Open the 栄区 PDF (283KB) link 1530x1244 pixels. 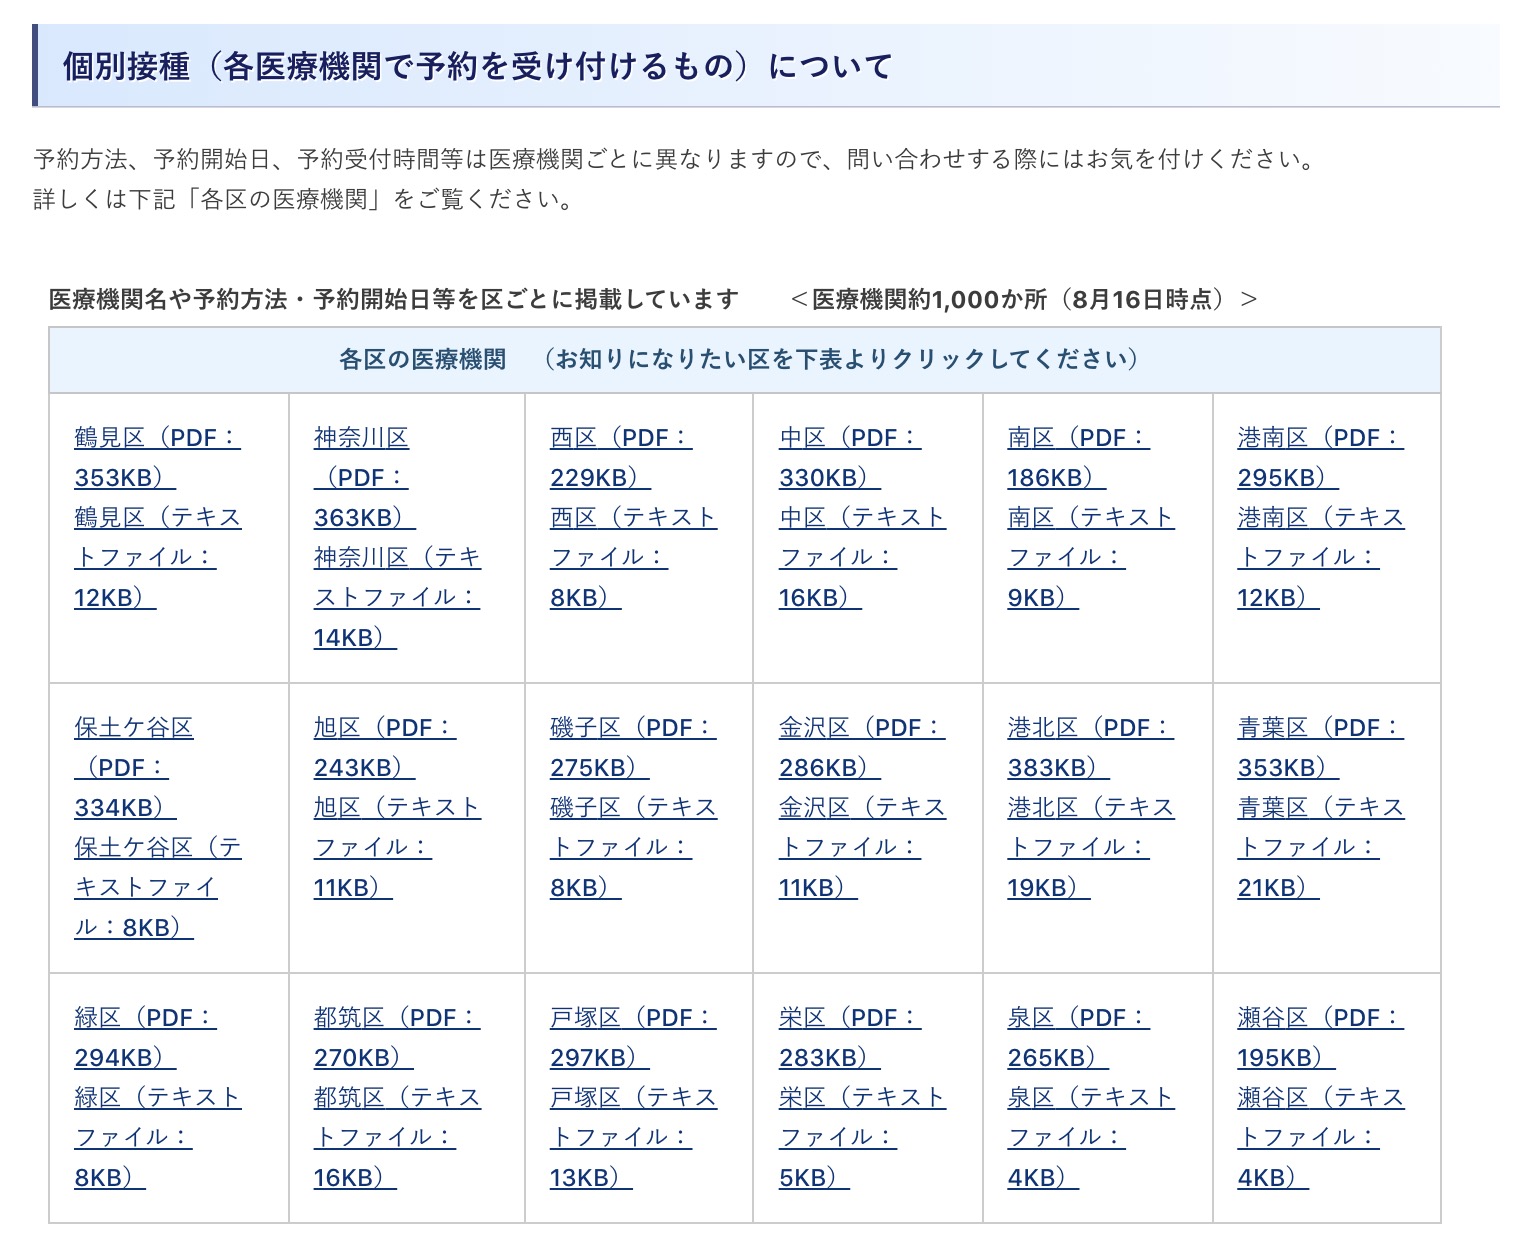pyautogui.click(x=850, y=1038)
